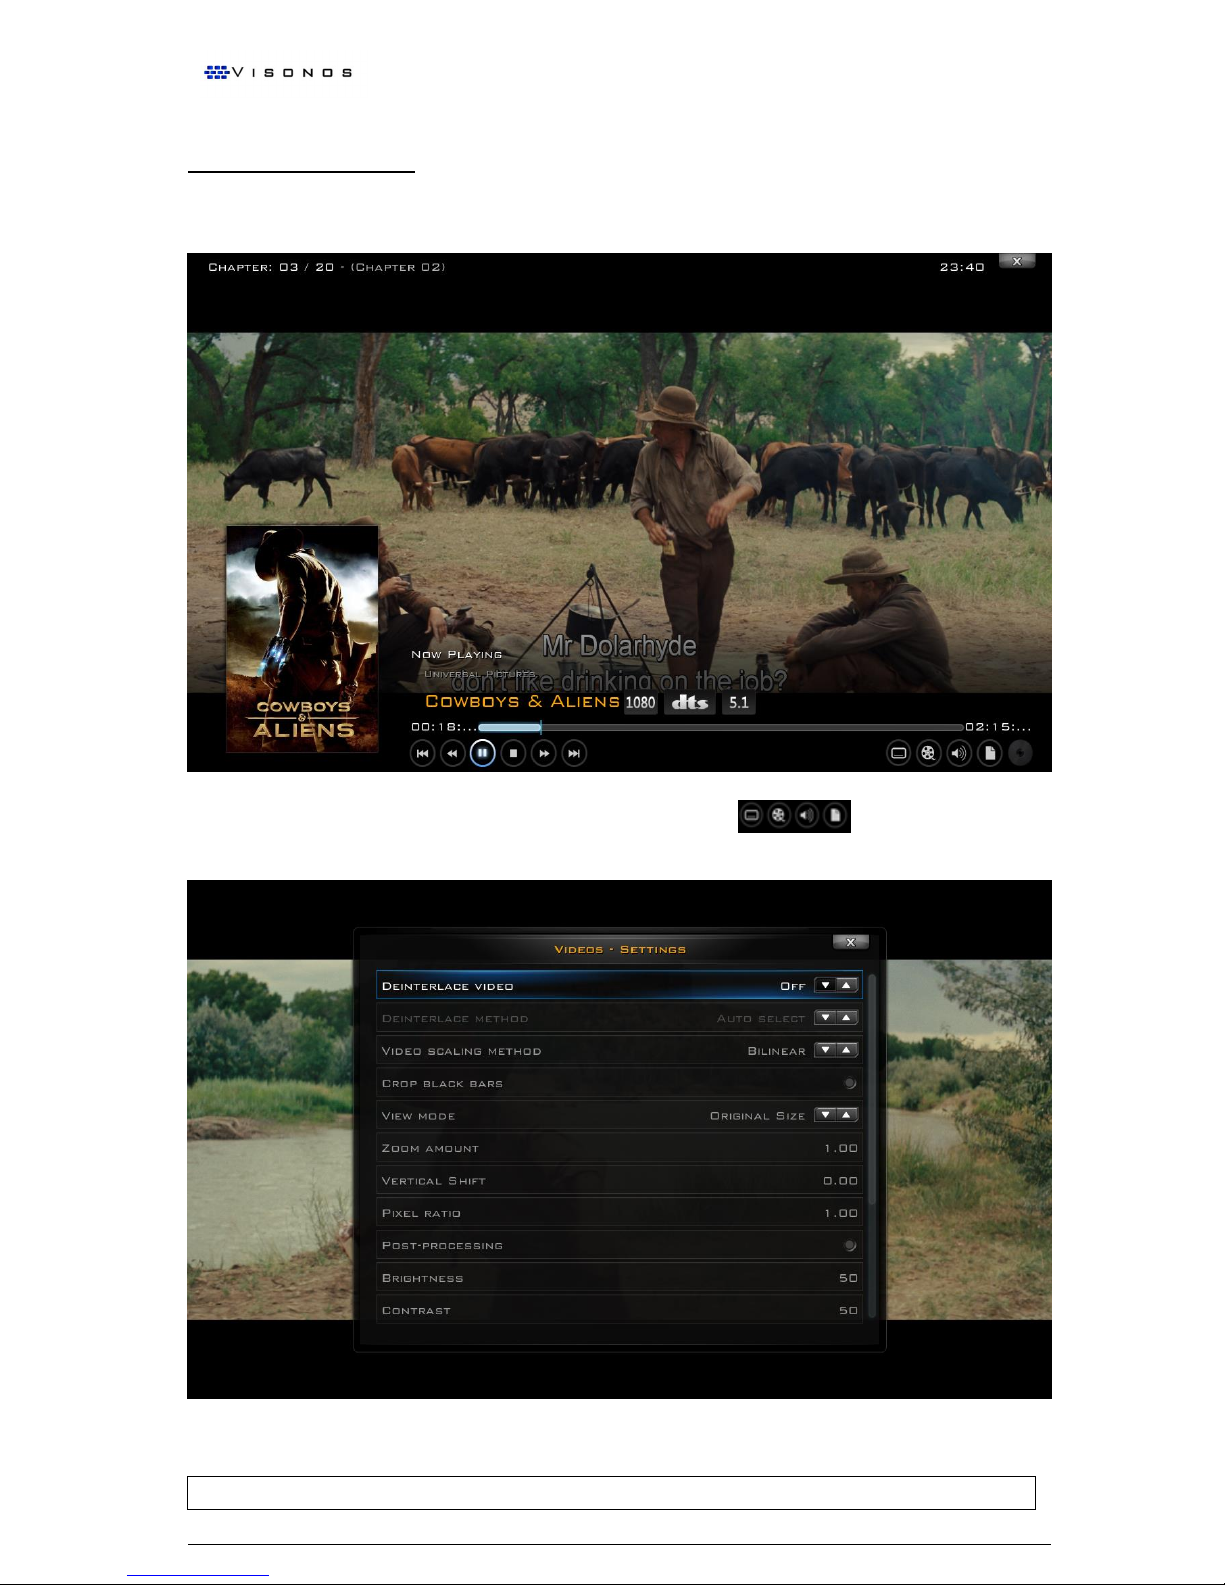1225x1585 pixels.
Task: Select the Pixel ratio setting row
Action: (x=619, y=1213)
